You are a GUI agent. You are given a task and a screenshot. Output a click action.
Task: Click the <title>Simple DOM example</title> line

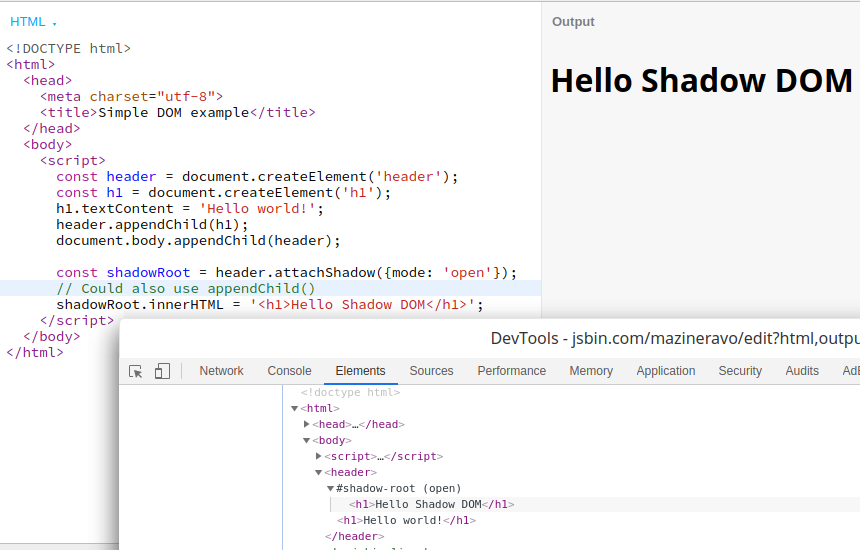coord(178,112)
